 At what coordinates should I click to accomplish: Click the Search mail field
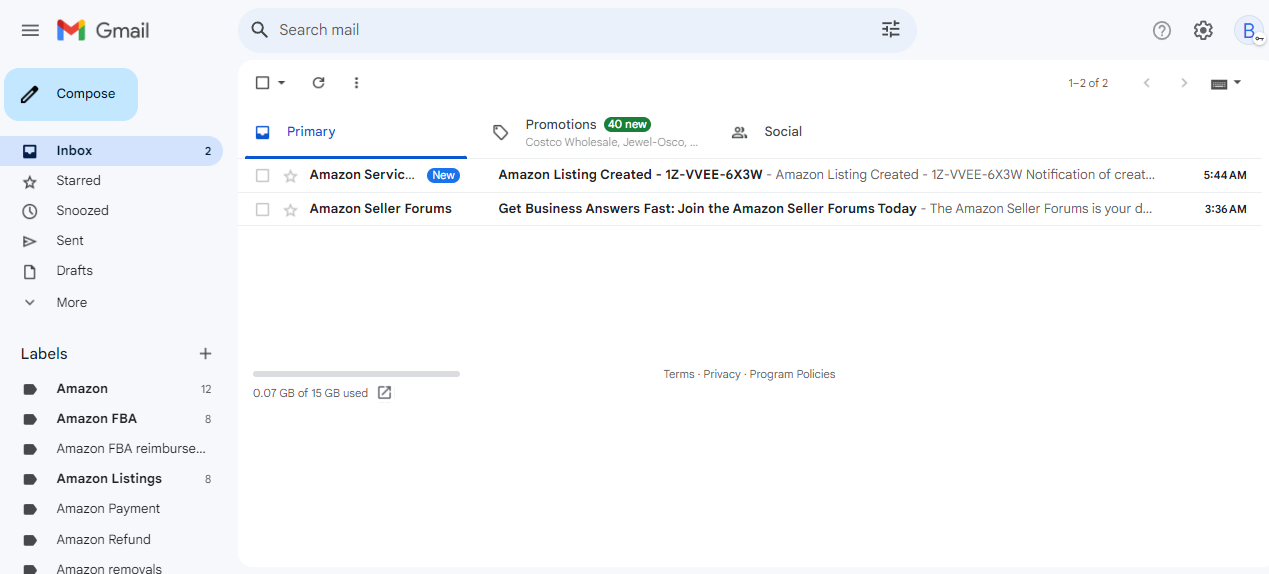(x=577, y=30)
